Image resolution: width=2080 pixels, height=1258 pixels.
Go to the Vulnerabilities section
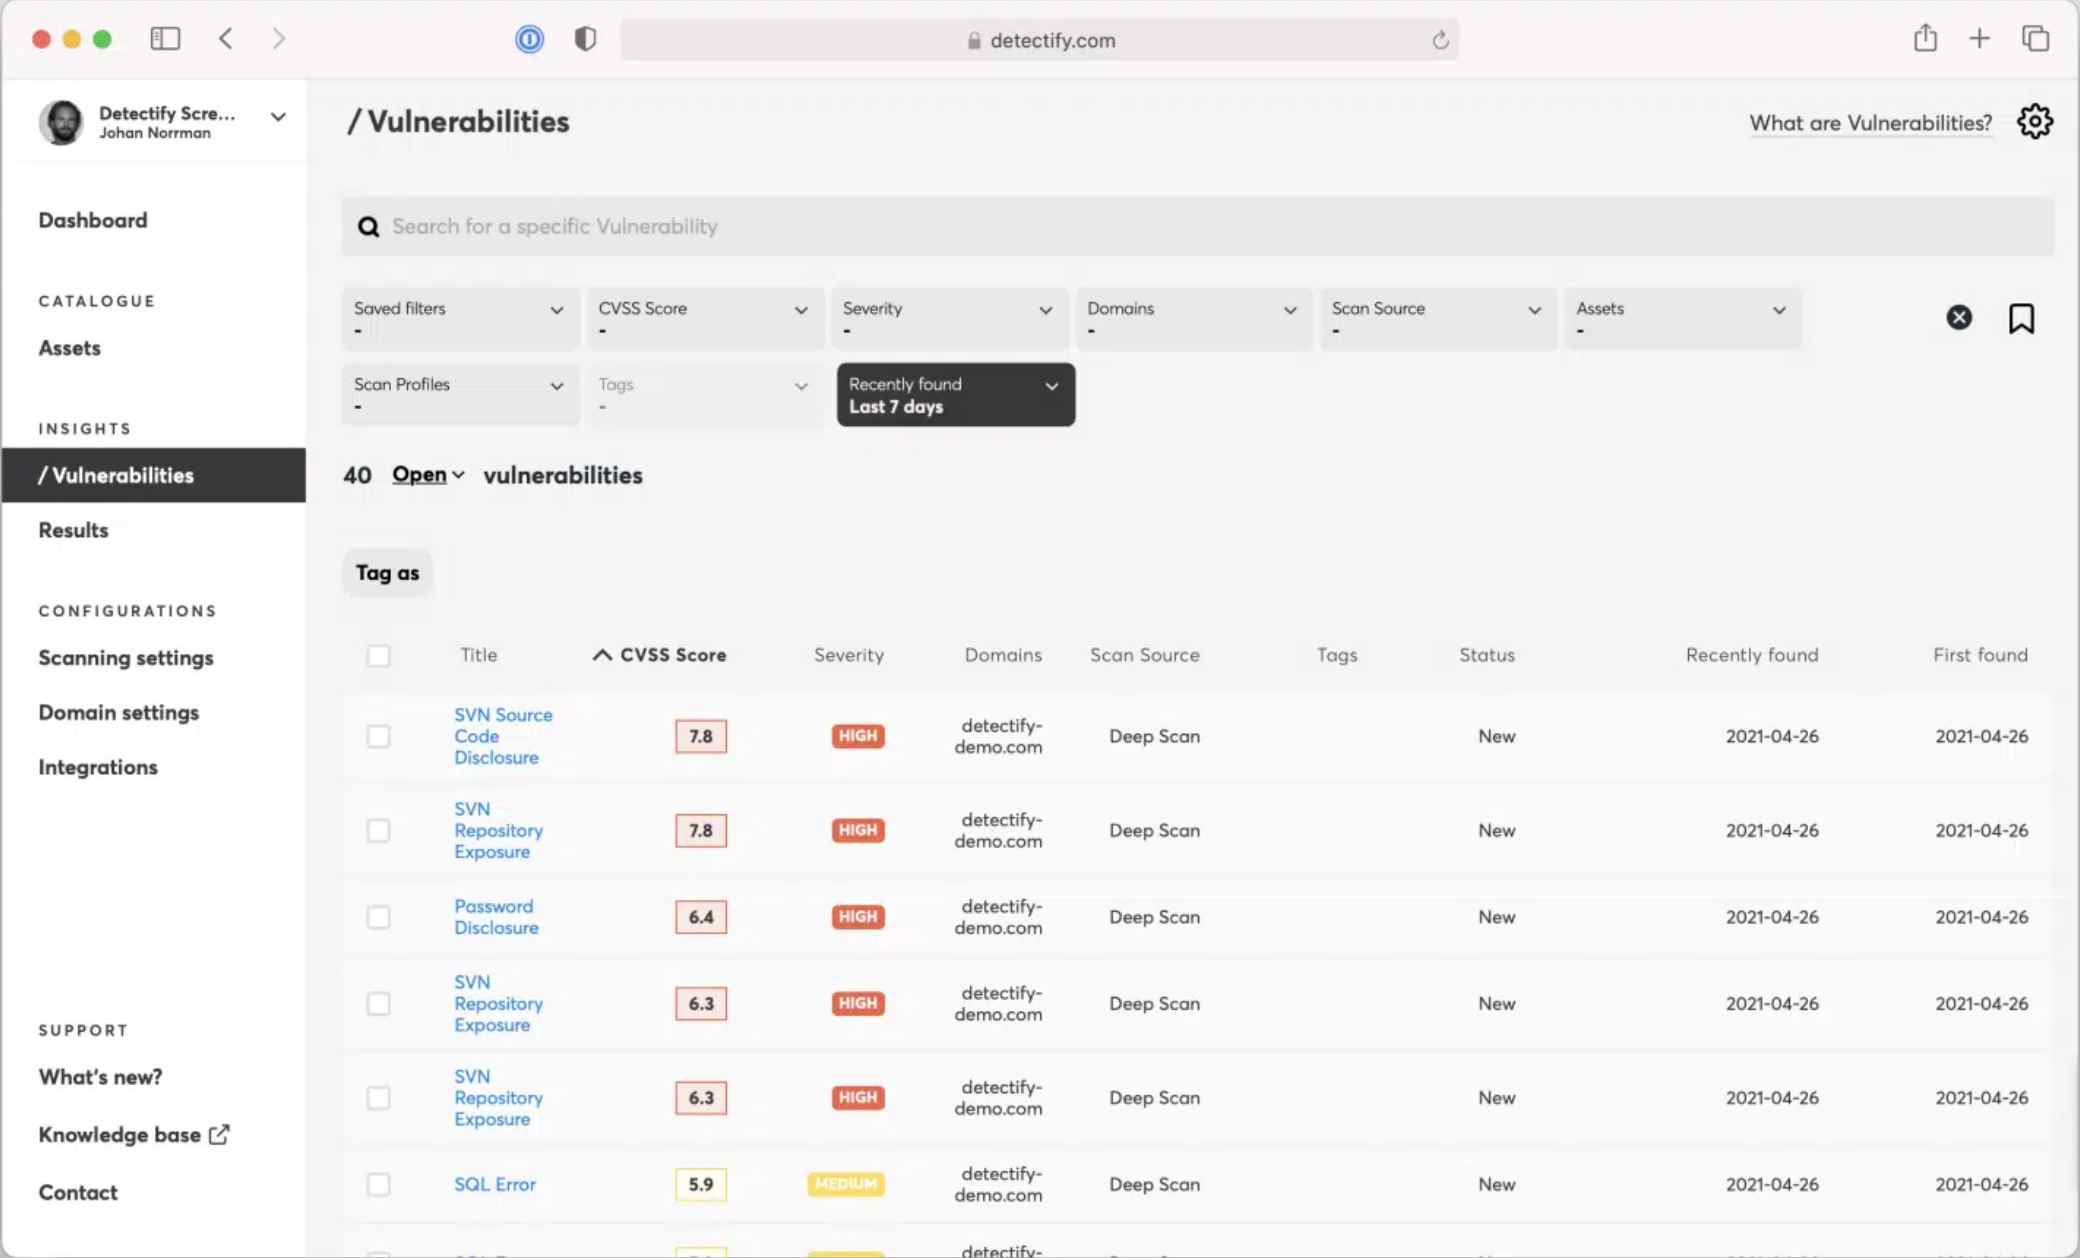point(117,475)
